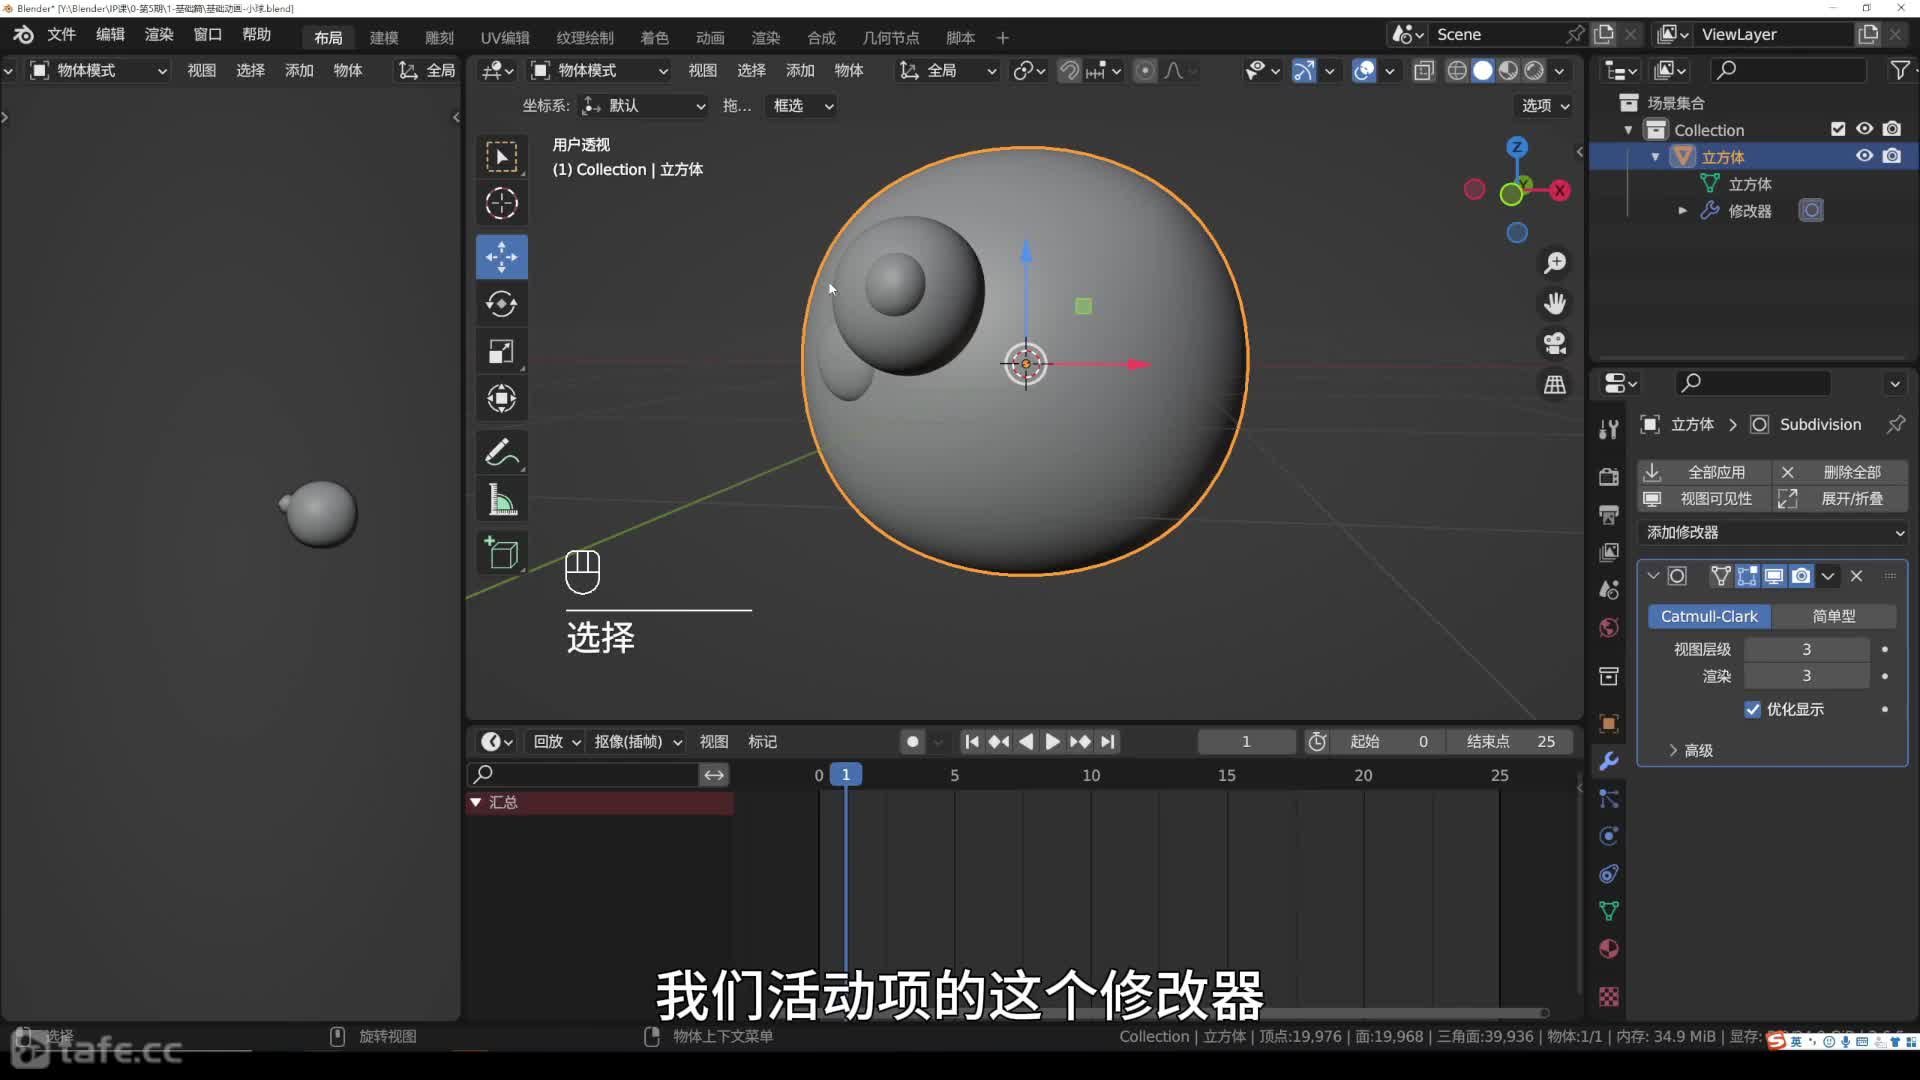This screenshot has width=1920, height=1080.
Task: Click 展开/折叠 button
Action: point(1840,499)
